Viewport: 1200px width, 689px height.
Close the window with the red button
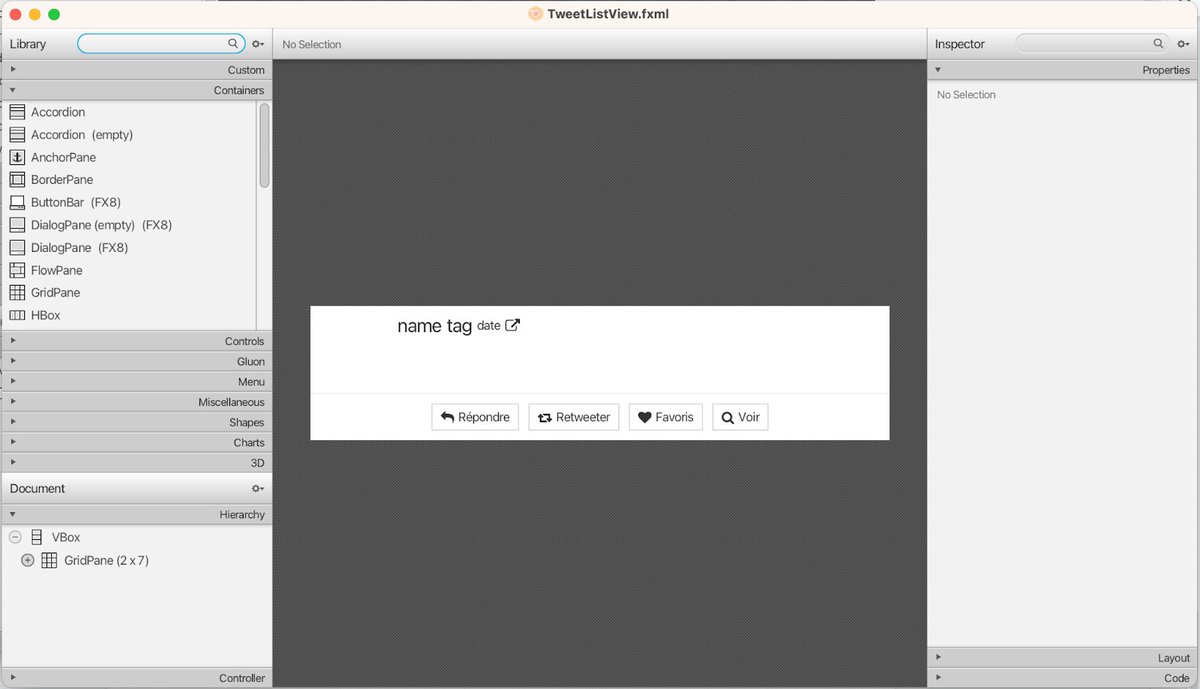coord(15,14)
